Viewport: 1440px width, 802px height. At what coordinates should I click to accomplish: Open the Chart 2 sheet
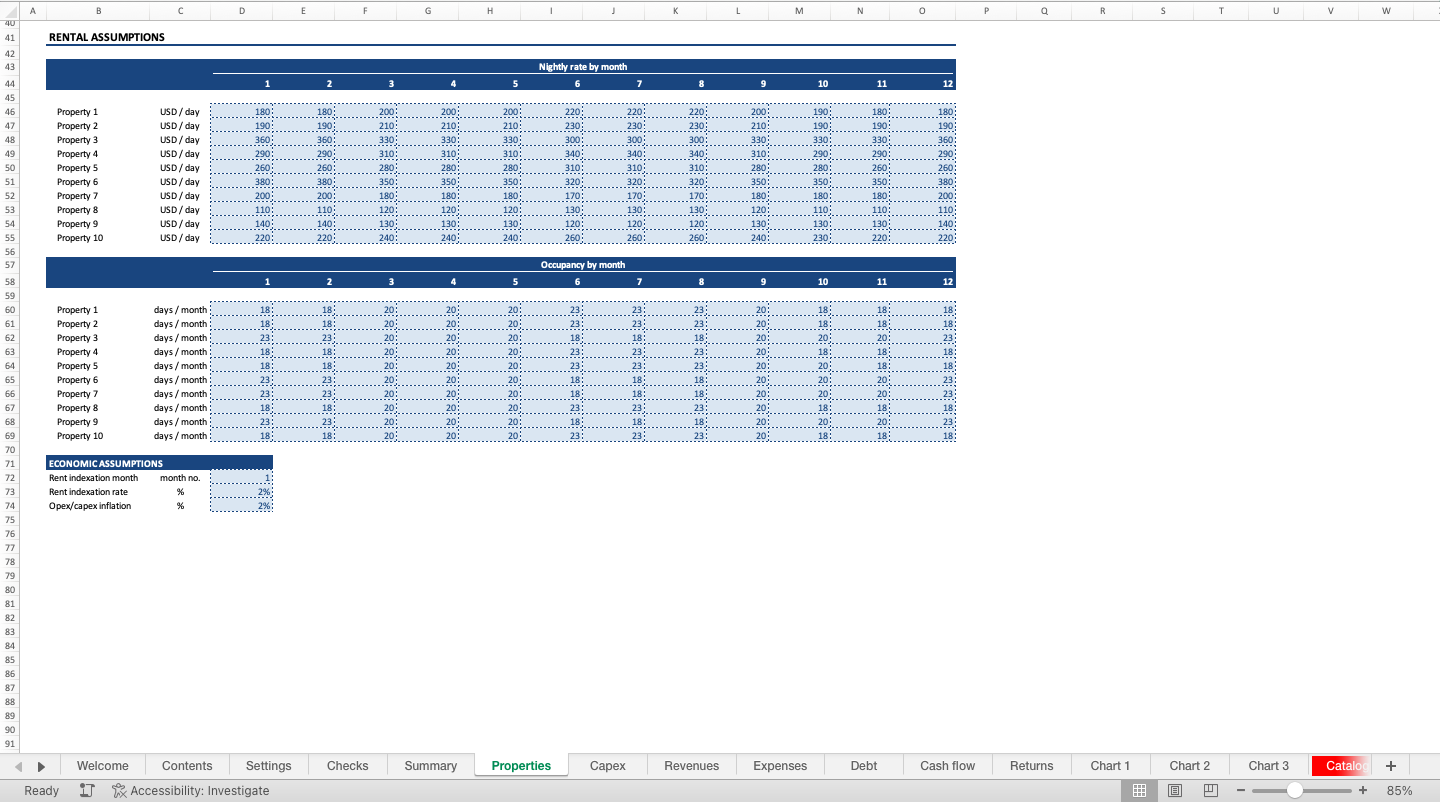coord(1189,765)
